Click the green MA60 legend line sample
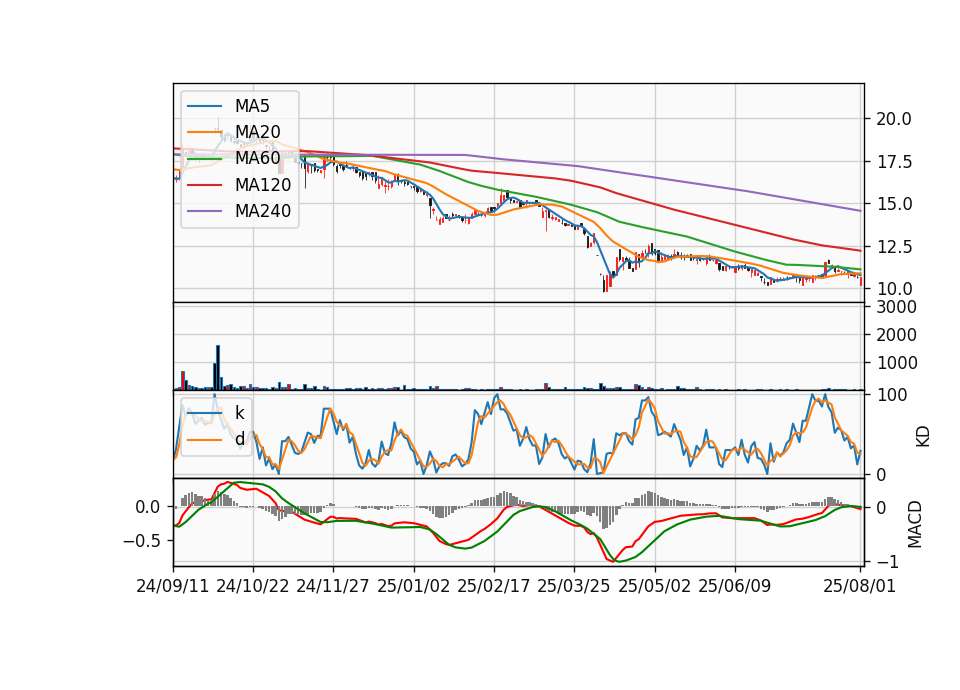Screen dimensions: 960x690 [x=204, y=159]
